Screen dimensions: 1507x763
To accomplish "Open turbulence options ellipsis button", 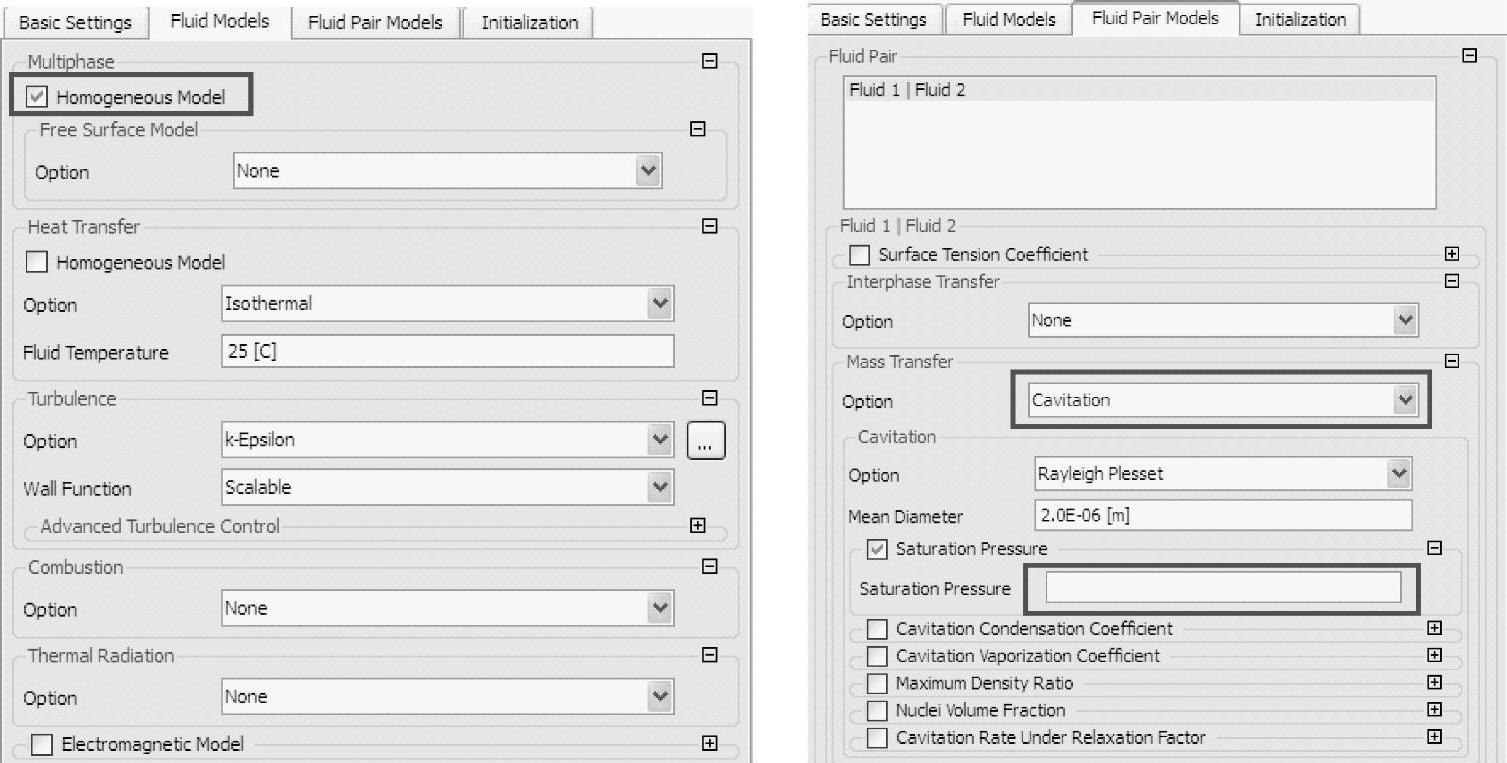I will [x=706, y=441].
